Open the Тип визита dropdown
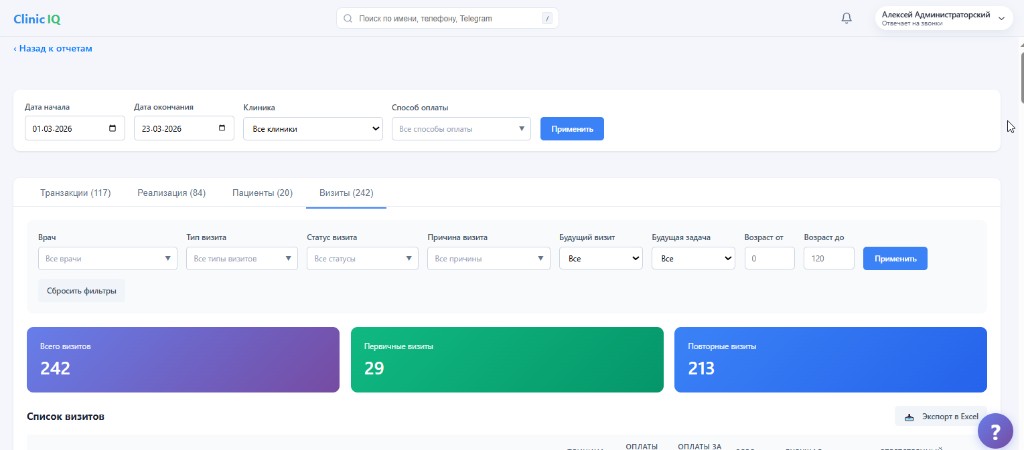The image size is (1024, 450). (242, 259)
